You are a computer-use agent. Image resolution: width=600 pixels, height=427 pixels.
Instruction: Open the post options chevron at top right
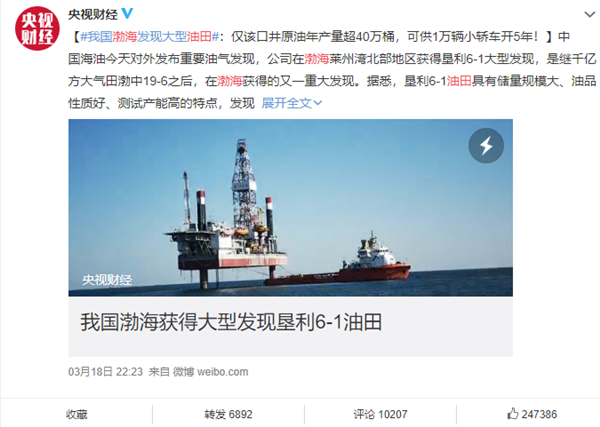(x=590, y=15)
